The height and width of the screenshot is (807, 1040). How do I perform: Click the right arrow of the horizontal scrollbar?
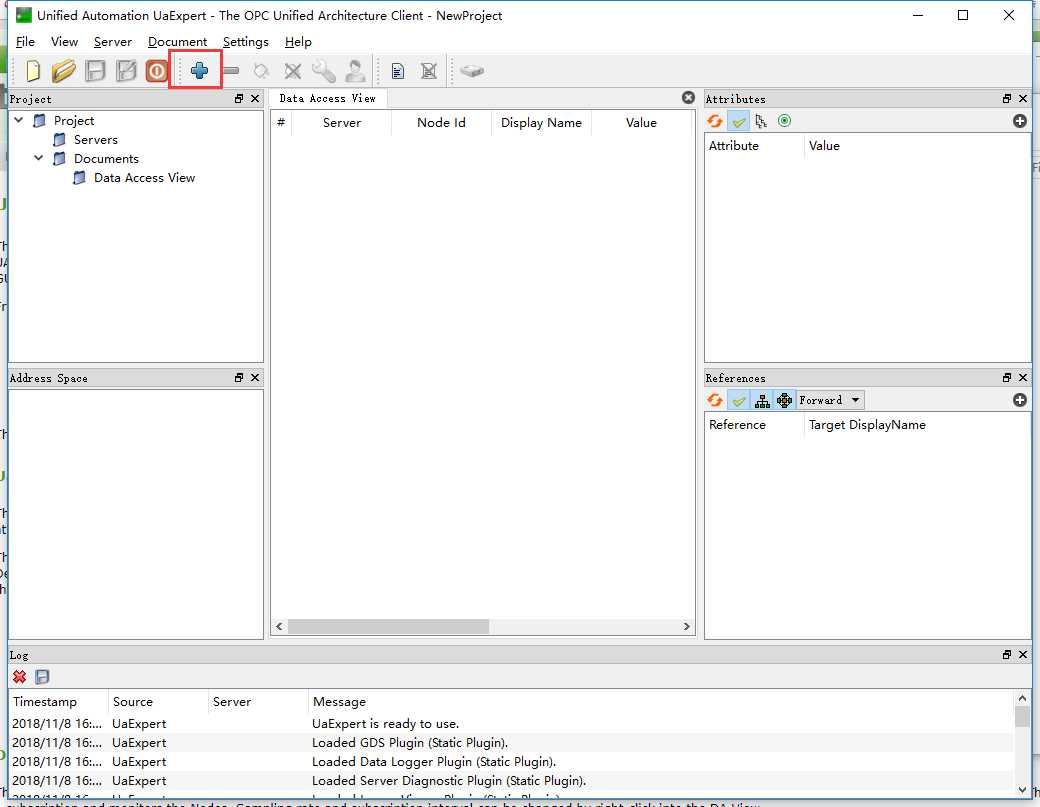686,627
